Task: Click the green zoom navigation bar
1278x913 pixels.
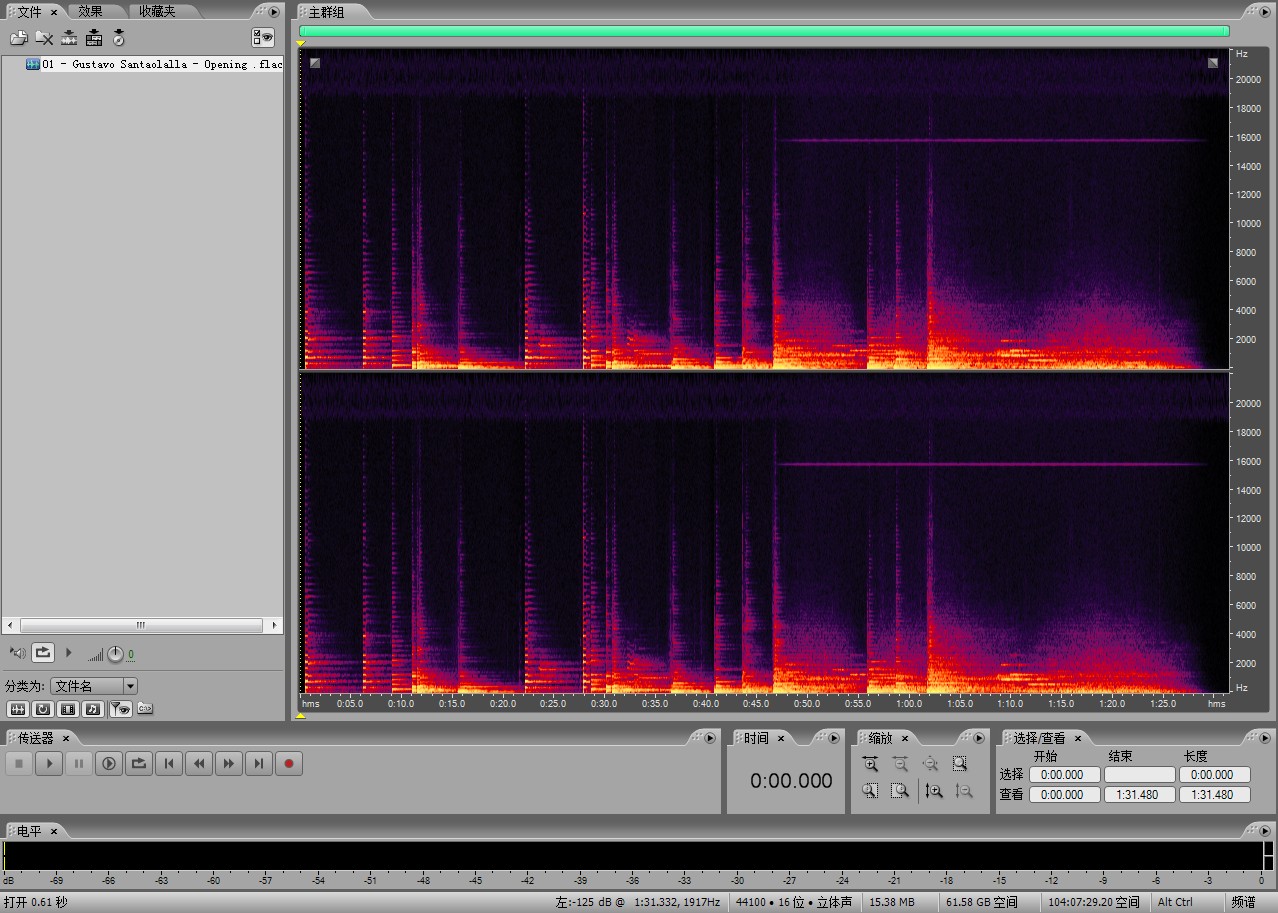Action: 764,31
